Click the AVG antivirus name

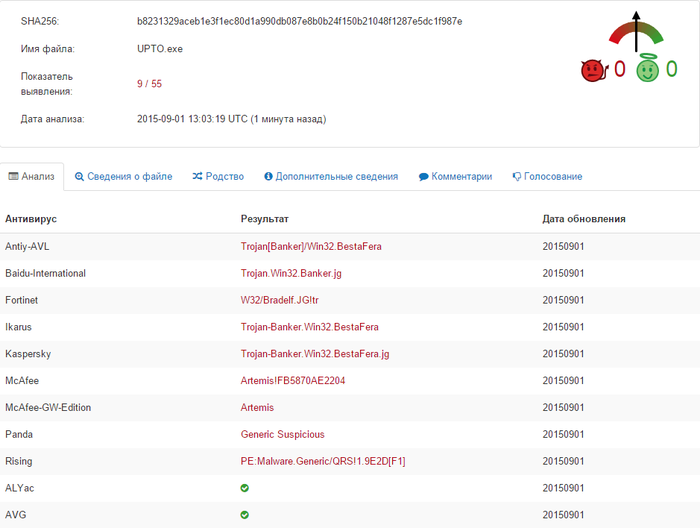16,515
